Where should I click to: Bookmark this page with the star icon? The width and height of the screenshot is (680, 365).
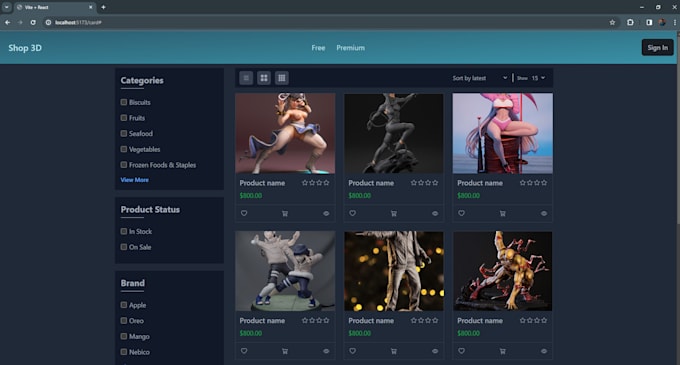pos(612,22)
